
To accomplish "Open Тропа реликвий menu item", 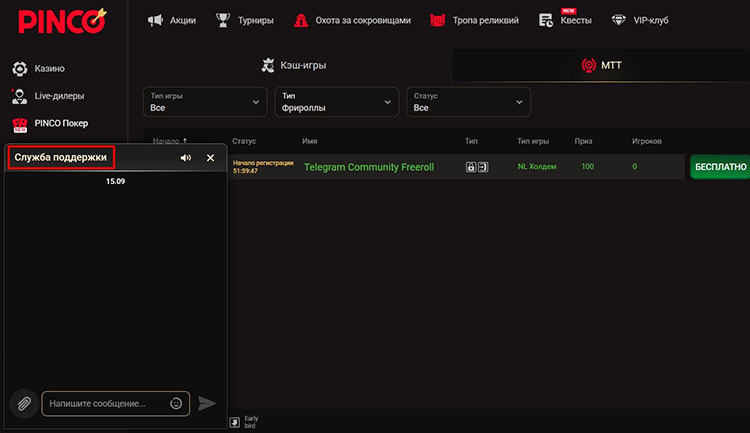I will [x=485, y=20].
